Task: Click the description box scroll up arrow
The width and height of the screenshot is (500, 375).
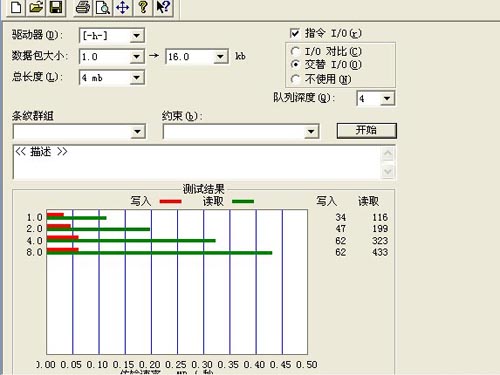Action: (388, 154)
